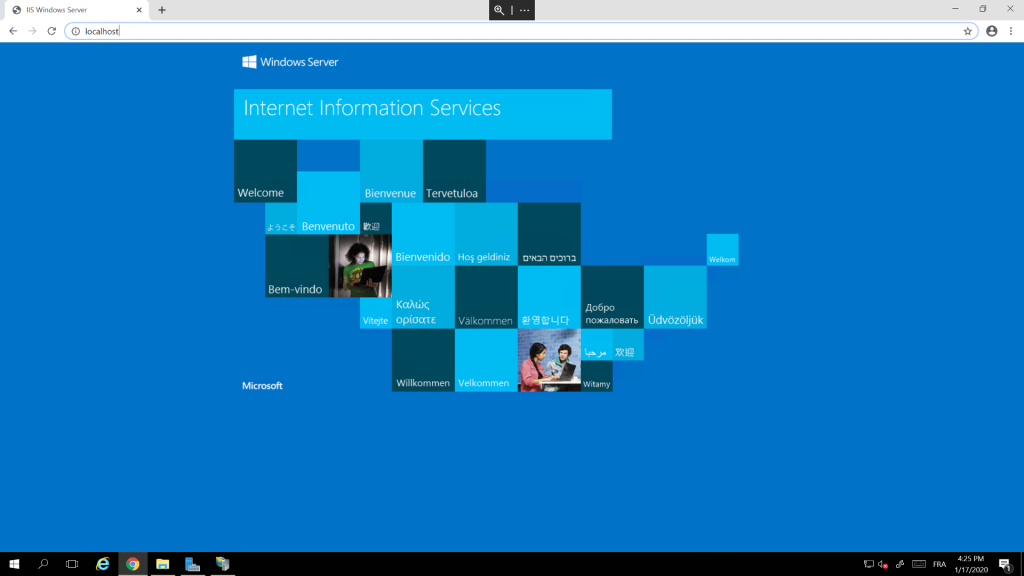Click the Witamy tile
This screenshot has height=576, width=1024.
[x=596, y=376]
